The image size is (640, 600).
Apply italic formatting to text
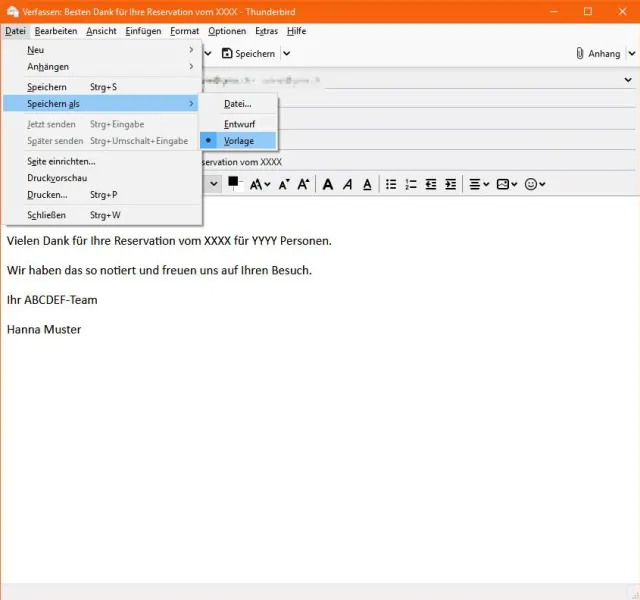[347, 185]
